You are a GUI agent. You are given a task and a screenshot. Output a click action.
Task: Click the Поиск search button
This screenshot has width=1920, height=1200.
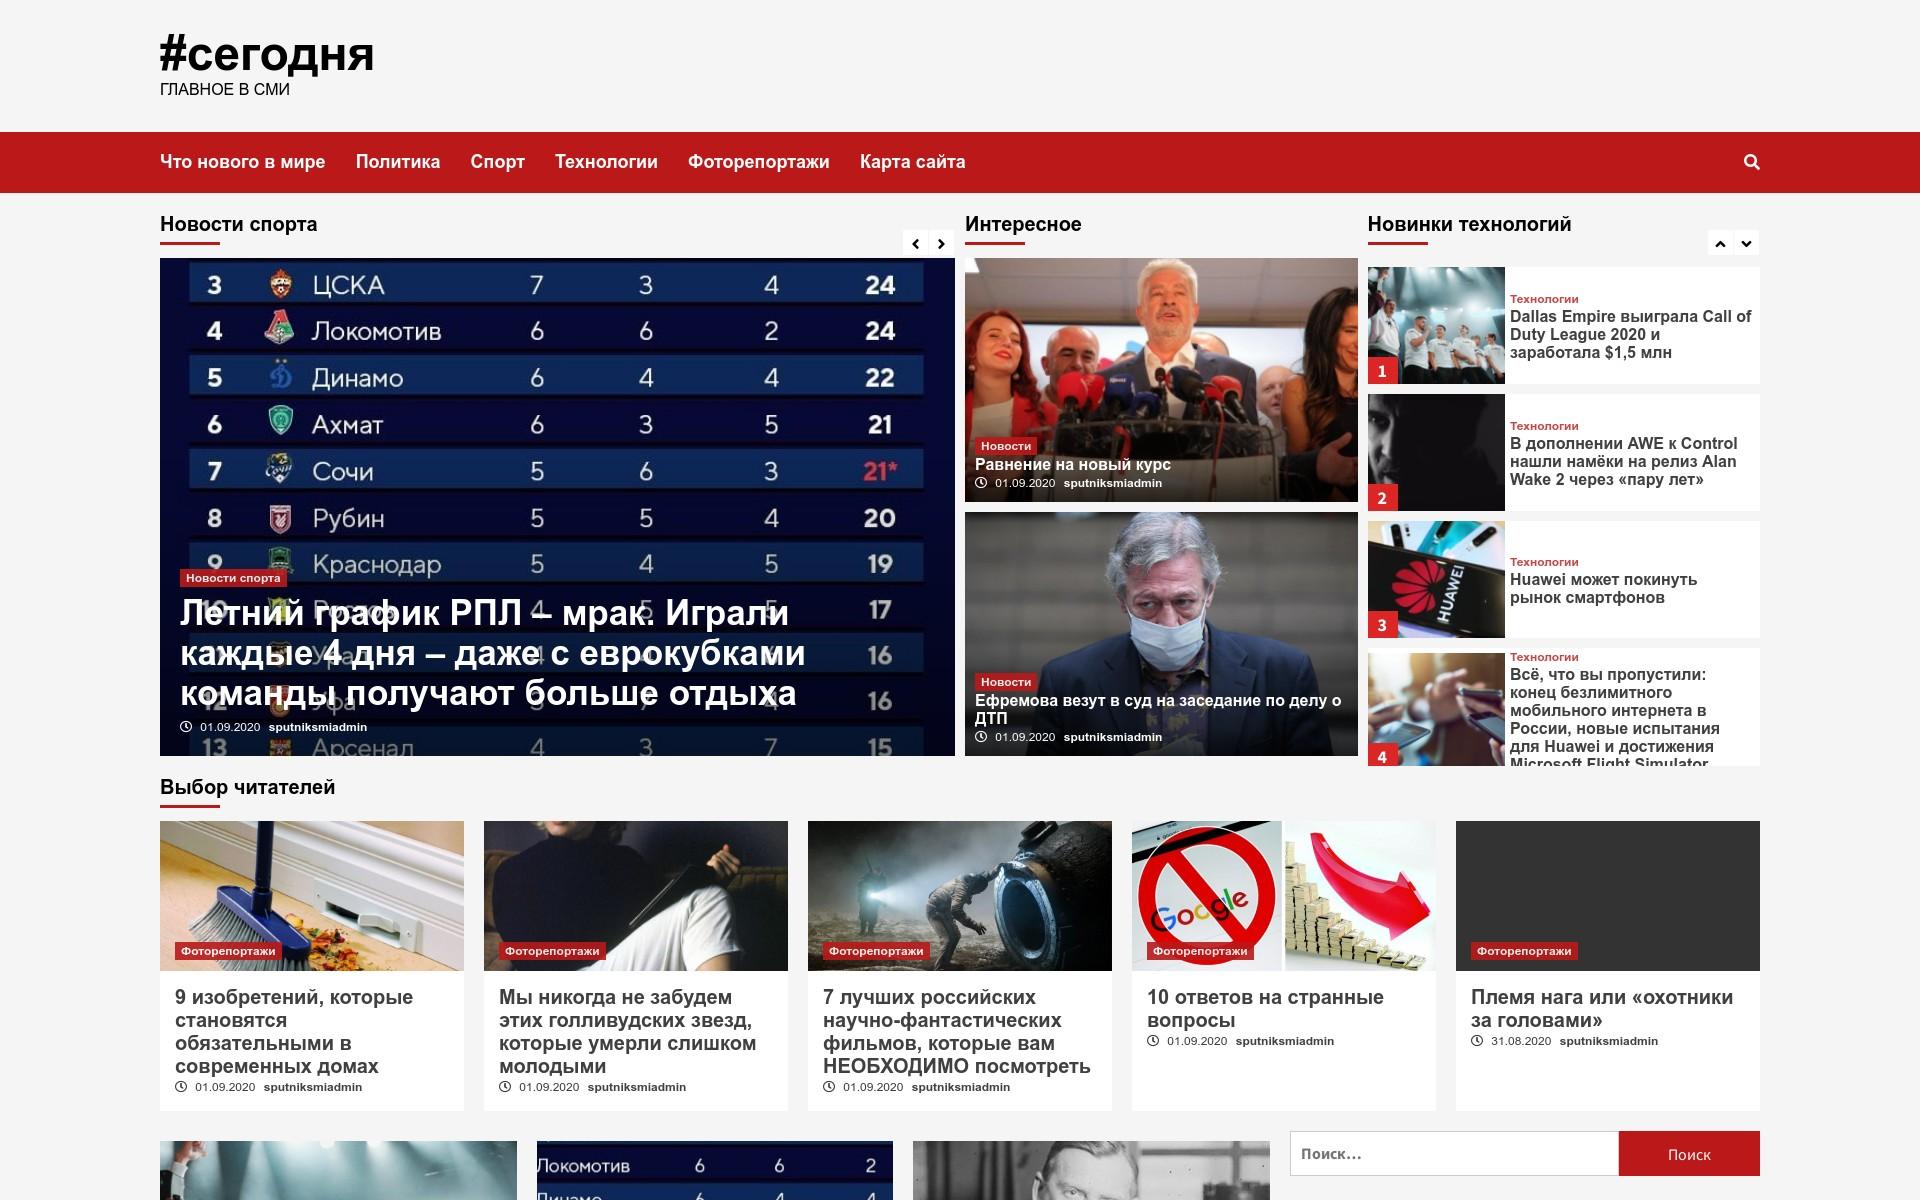[1689, 1154]
